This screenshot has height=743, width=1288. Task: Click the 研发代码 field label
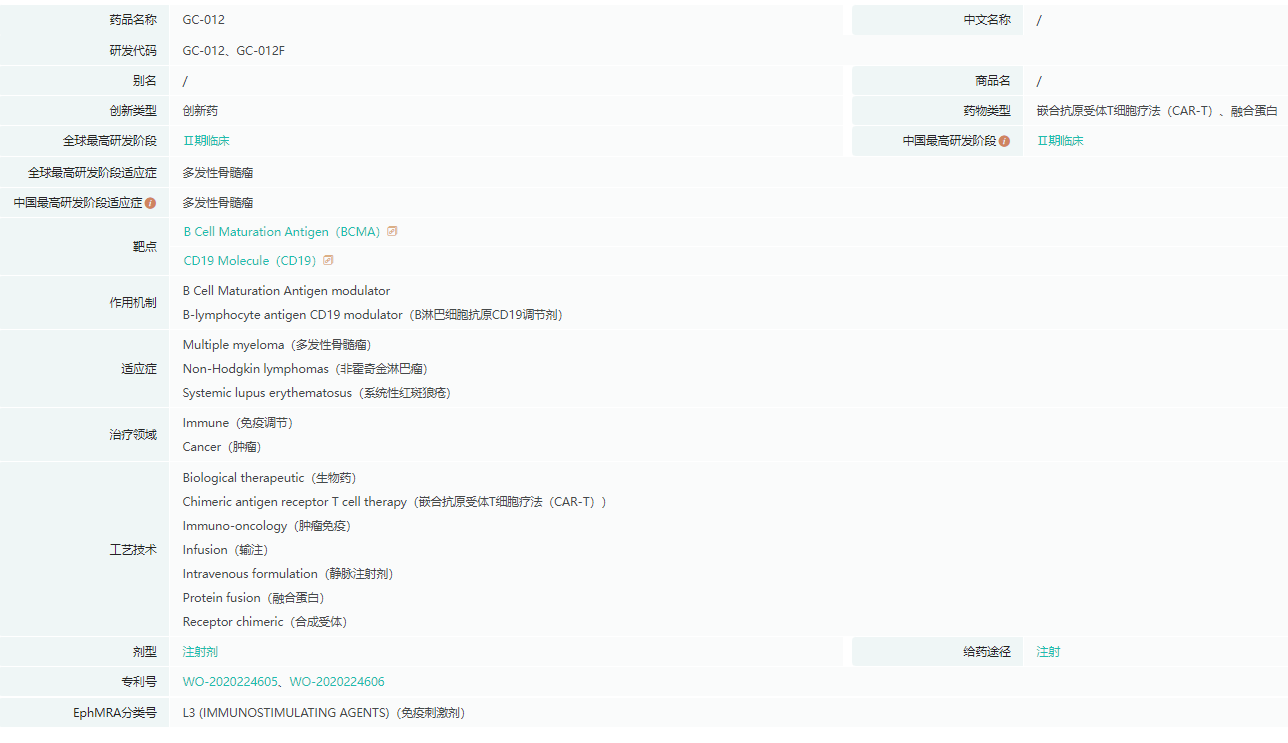pos(133,51)
